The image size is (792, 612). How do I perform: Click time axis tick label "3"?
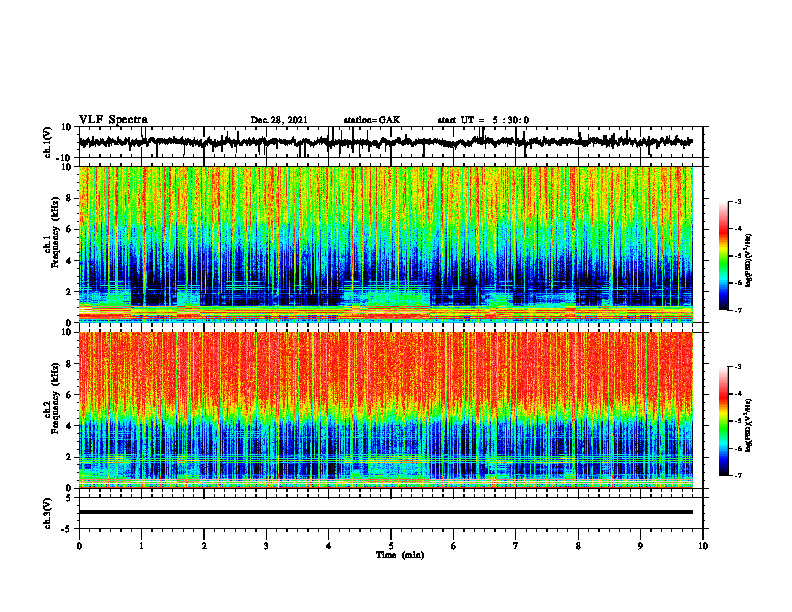click(x=266, y=546)
